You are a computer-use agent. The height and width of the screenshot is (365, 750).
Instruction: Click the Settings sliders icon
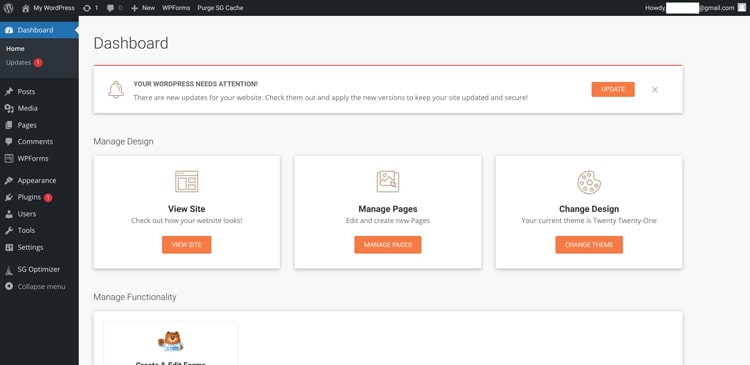[x=9, y=247]
